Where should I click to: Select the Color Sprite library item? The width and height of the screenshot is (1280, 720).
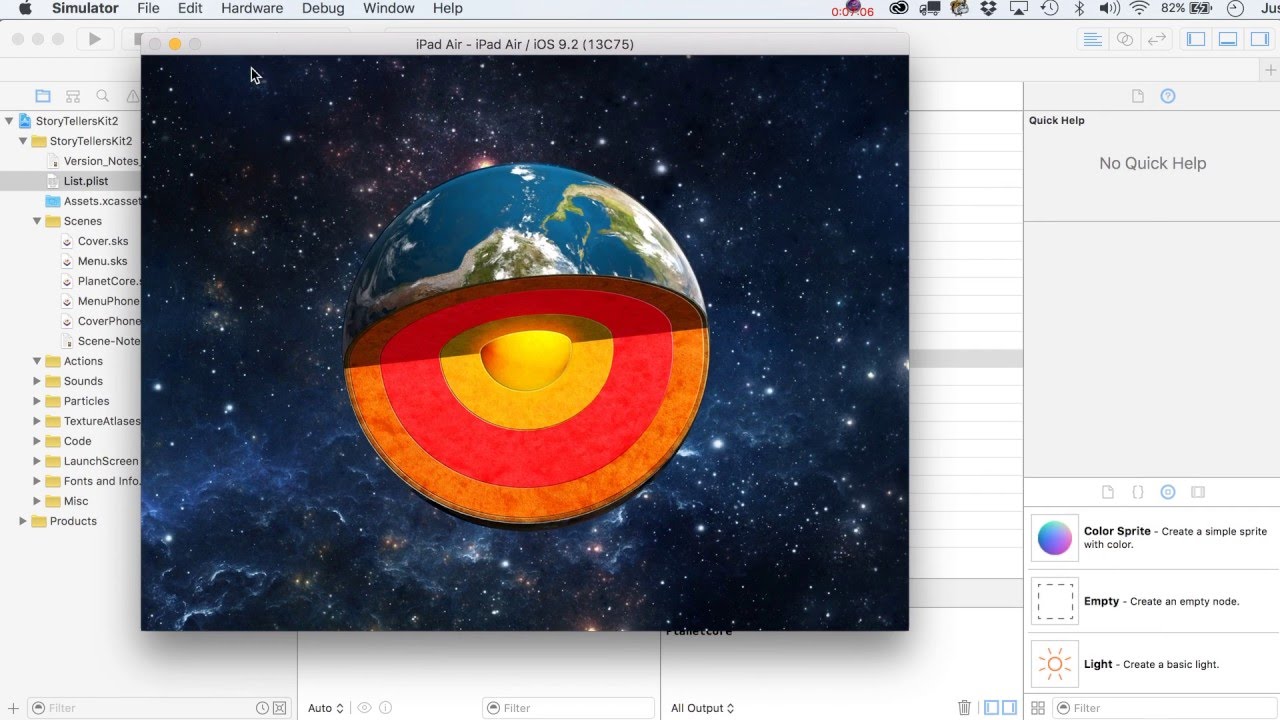(x=1152, y=538)
